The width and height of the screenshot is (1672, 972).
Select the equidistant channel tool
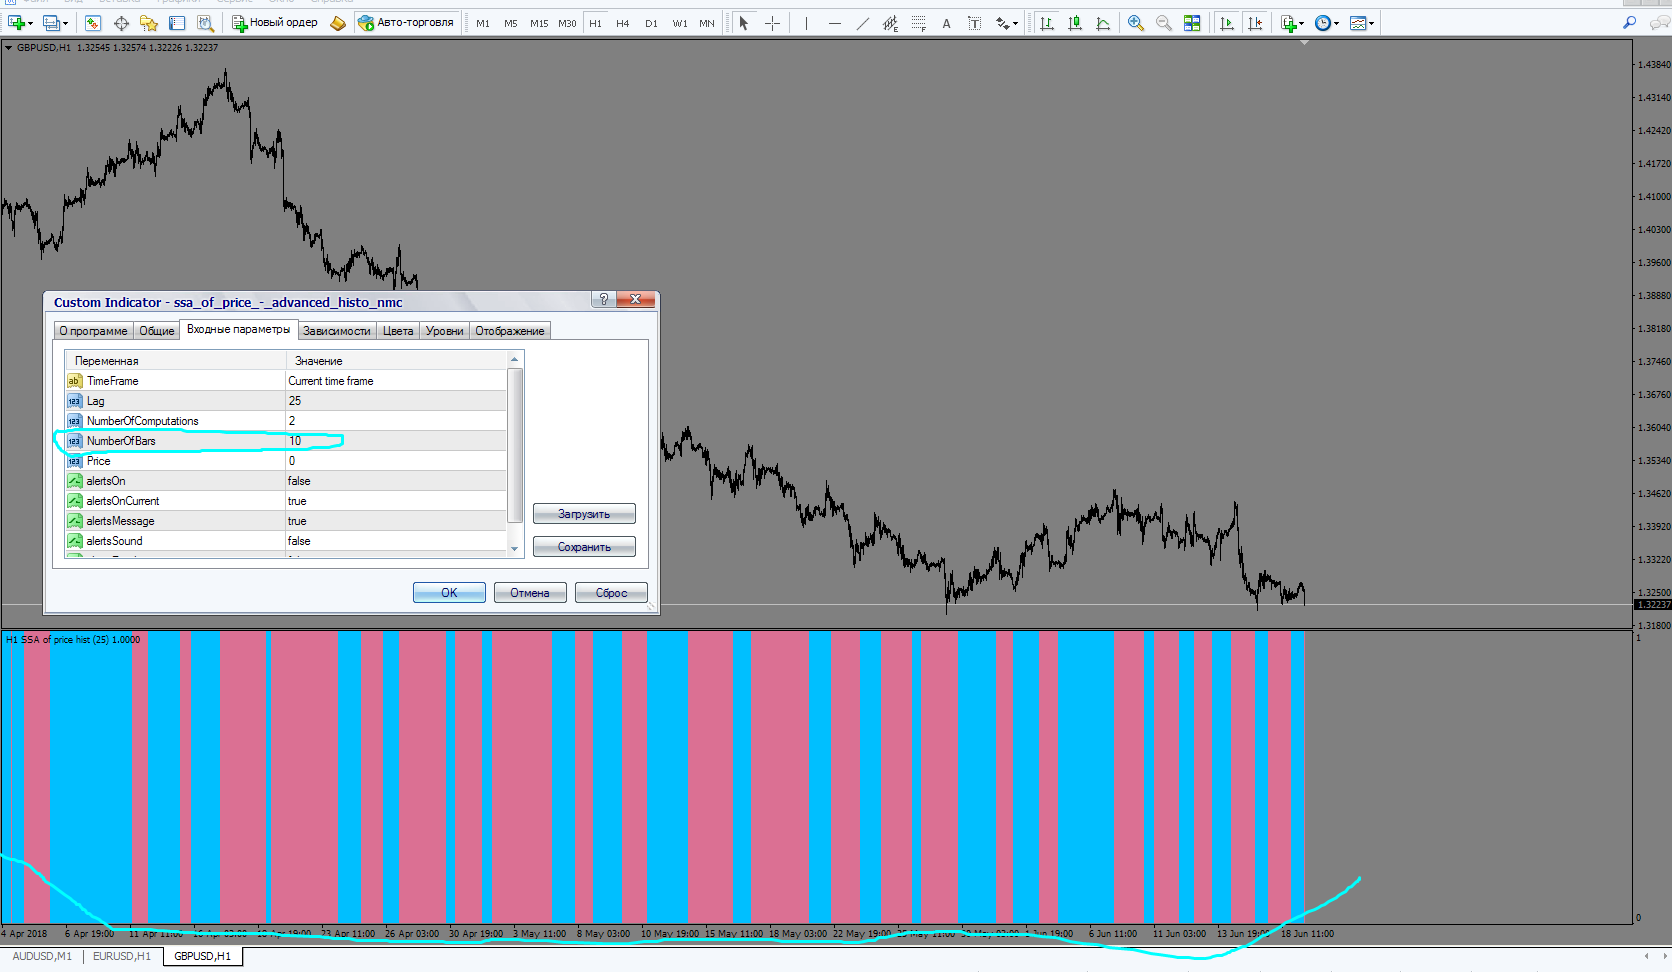(x=891, y=23)
